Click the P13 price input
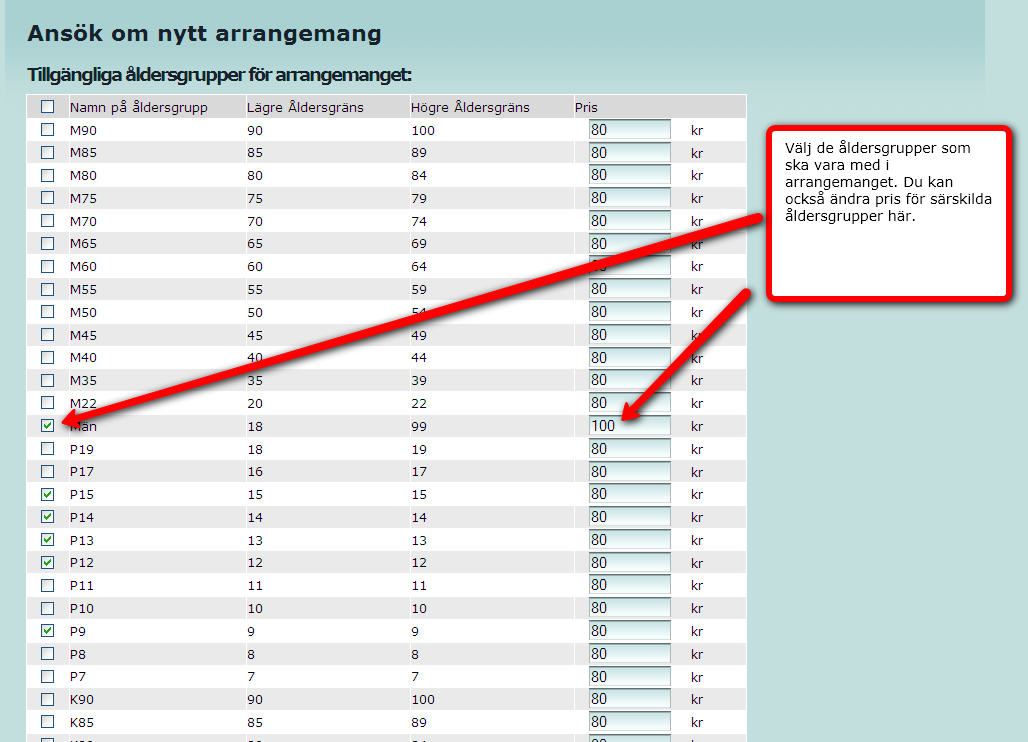Image resolution: width=1028 pixels, height=742 pixels. pos(629,540)
